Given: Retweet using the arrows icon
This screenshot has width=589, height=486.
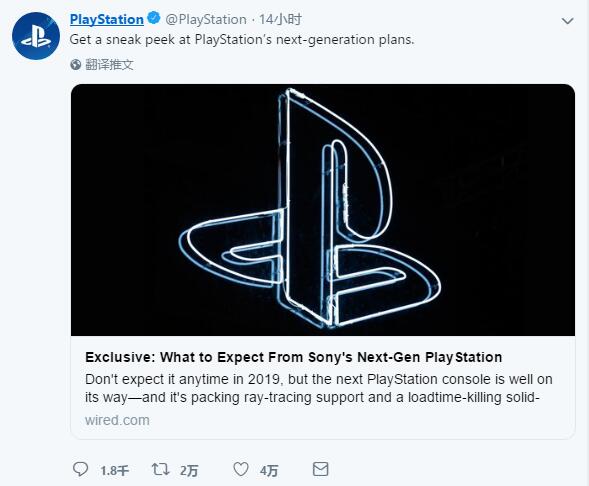Looking at the screenshot, I should pos(160,469).
